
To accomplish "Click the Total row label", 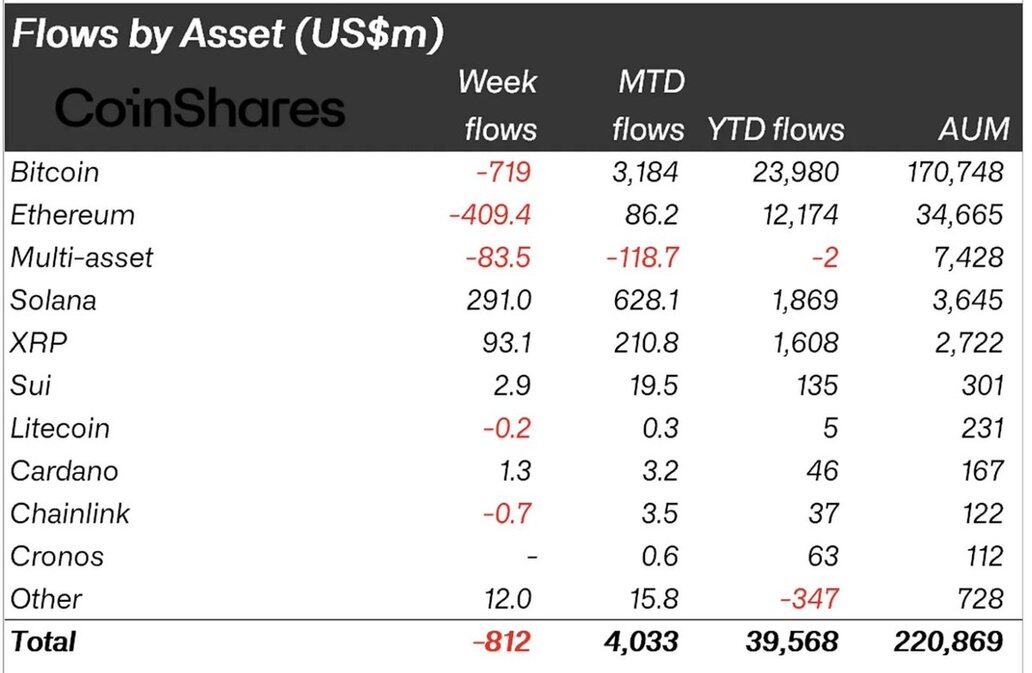I will click(43, 641).
